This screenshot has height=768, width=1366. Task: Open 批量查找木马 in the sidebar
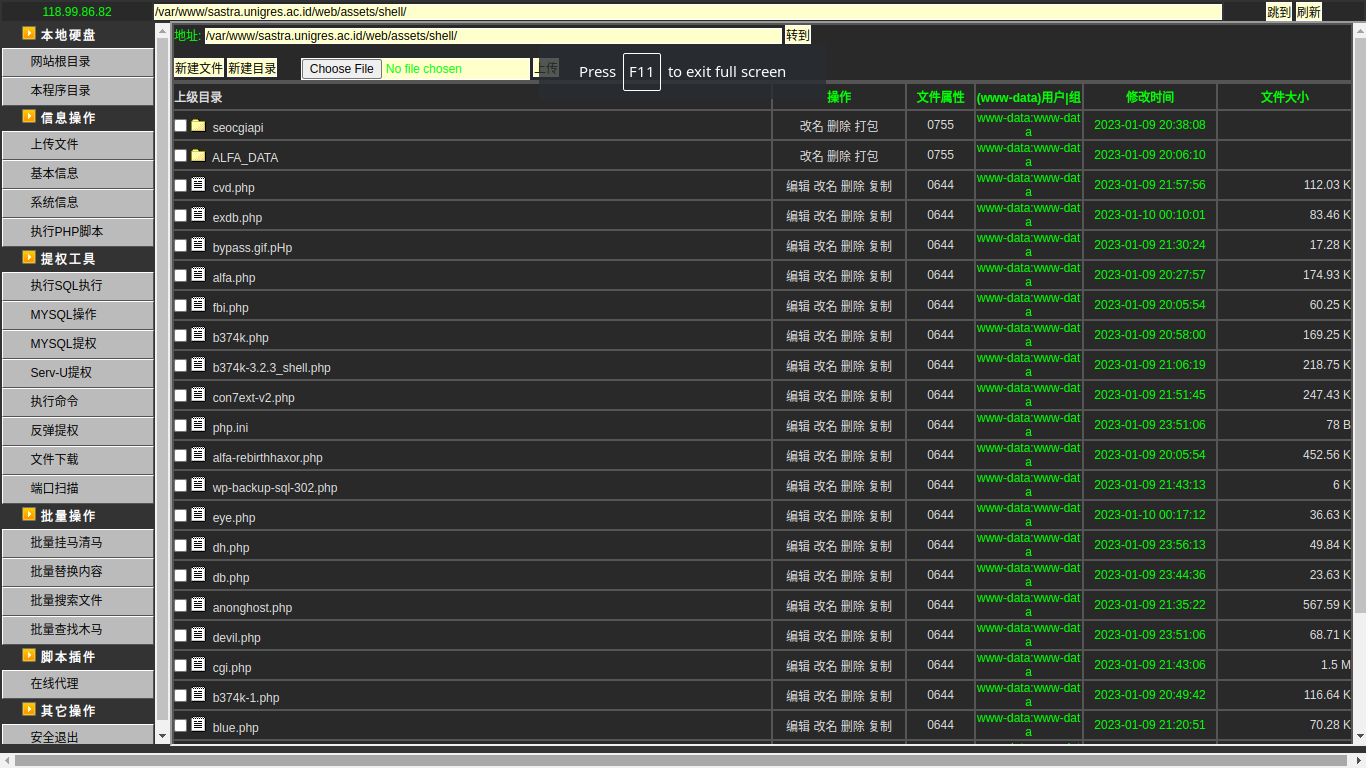click(77, 629)
